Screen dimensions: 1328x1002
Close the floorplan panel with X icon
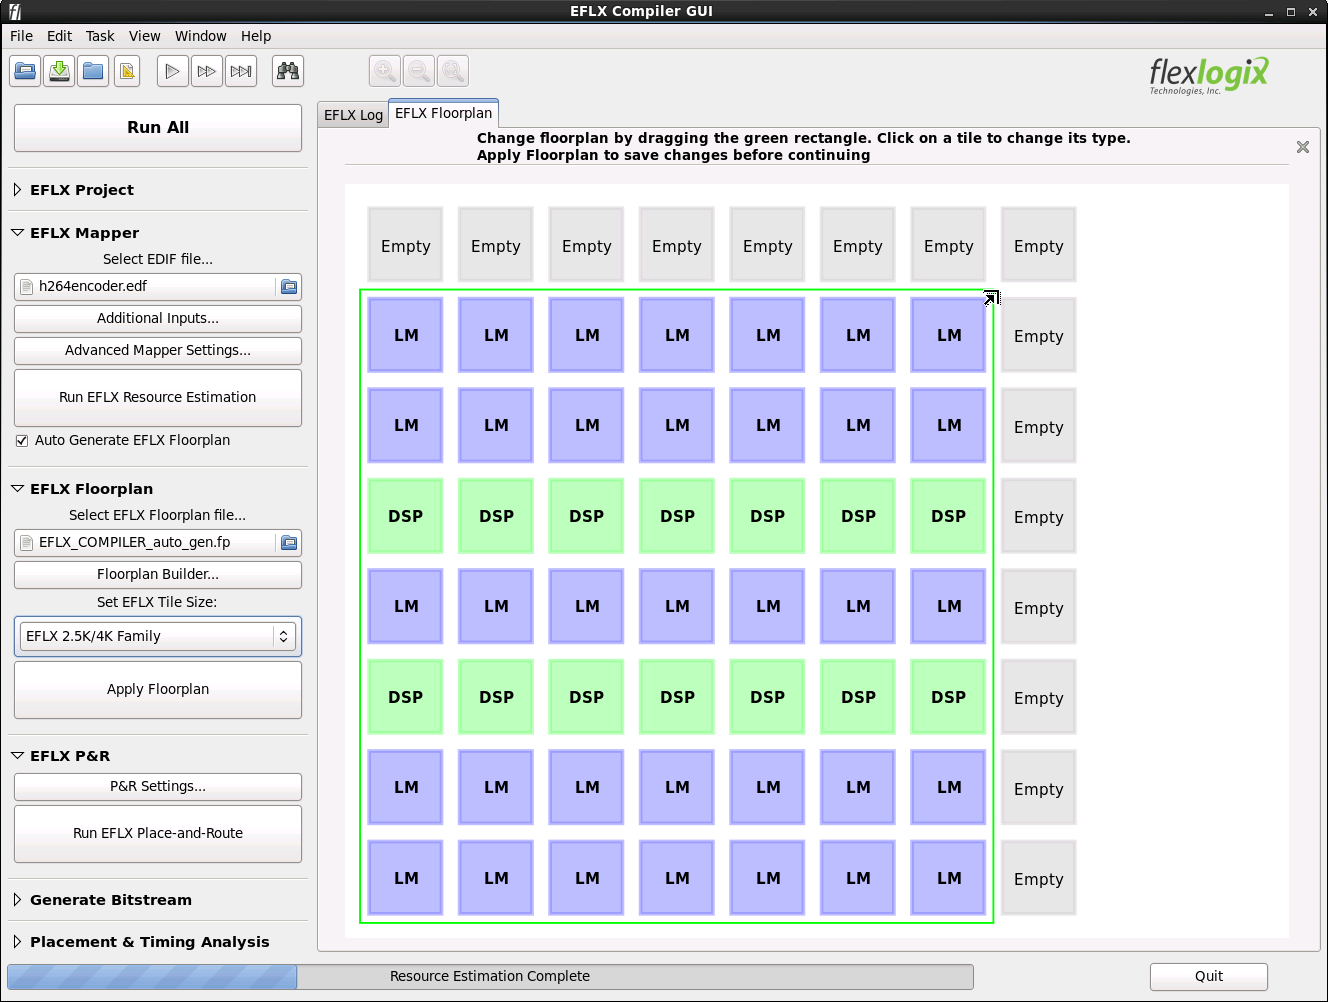[x=1303, y=147]
